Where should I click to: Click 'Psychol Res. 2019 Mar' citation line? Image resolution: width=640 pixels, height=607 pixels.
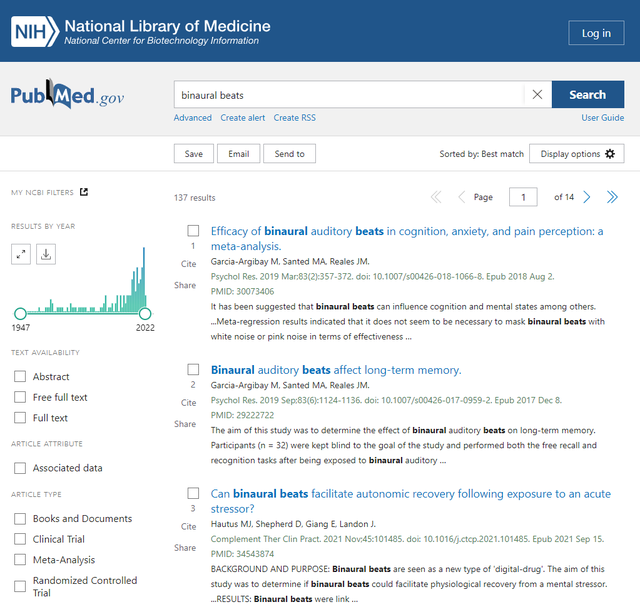click(x=382, y=276)
